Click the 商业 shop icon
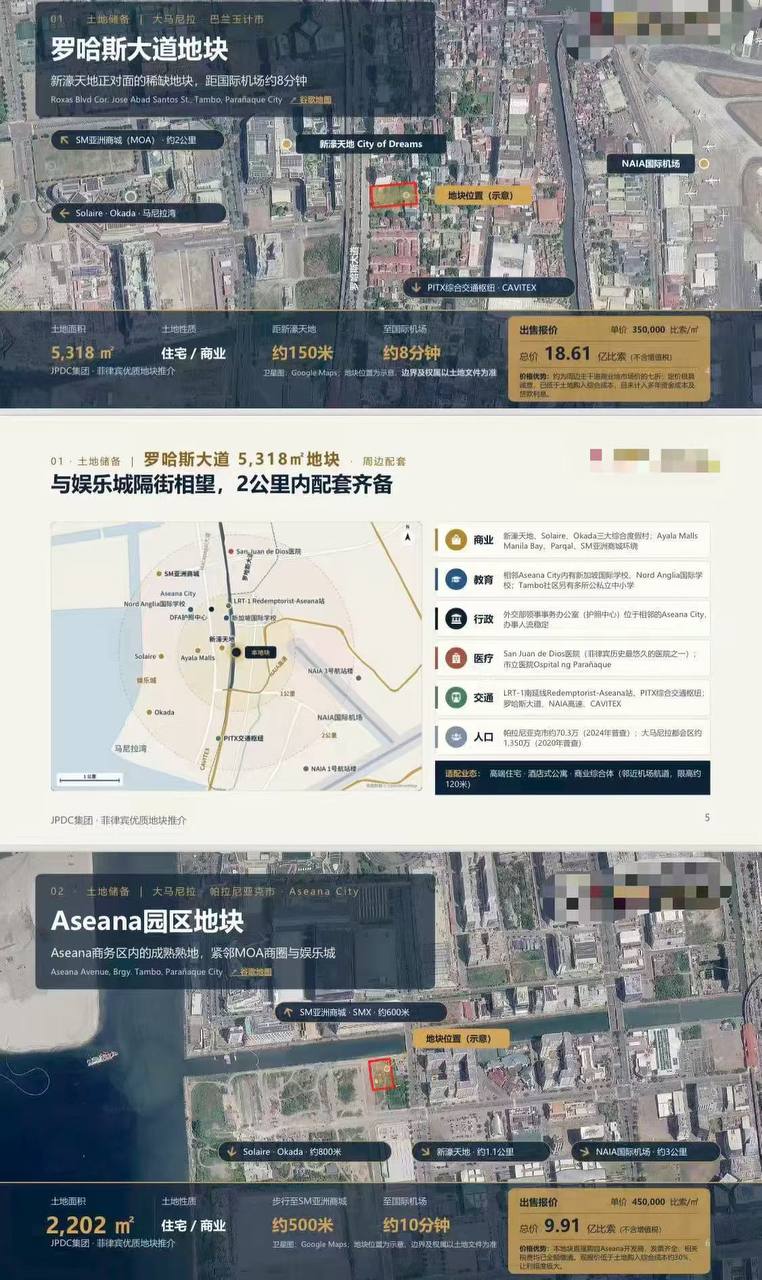This screenshot has height=1280, width=762. coord(455,539)
